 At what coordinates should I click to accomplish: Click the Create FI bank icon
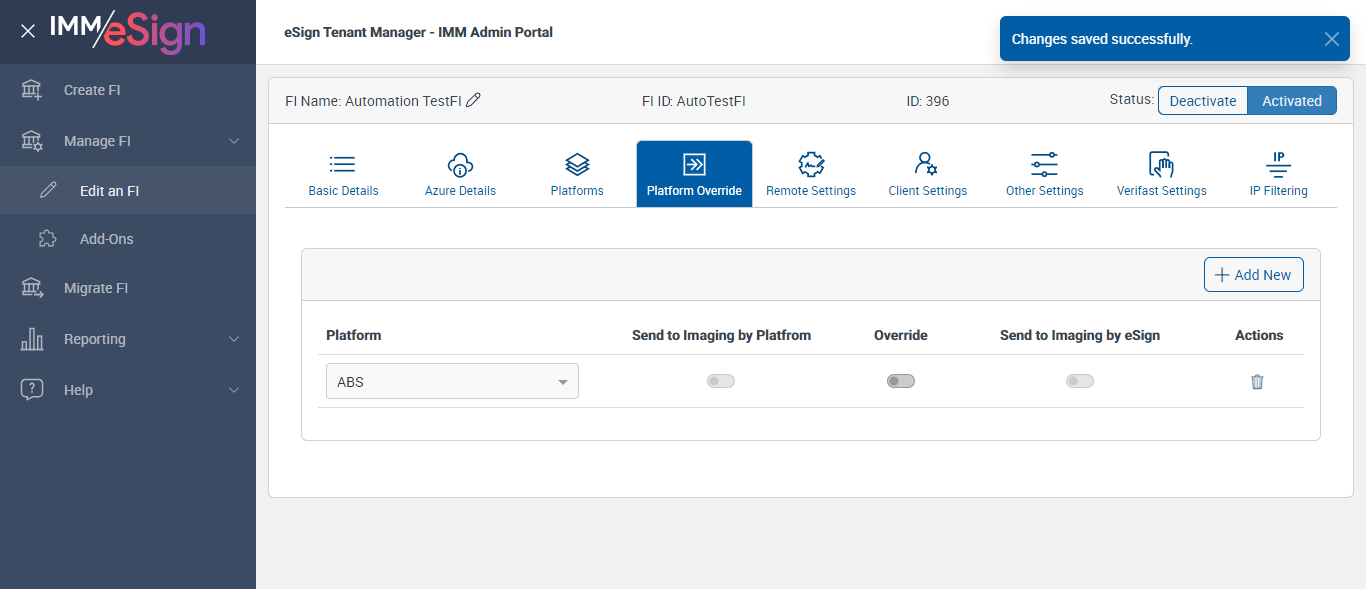pyautogui.click(x=32, y=90)
